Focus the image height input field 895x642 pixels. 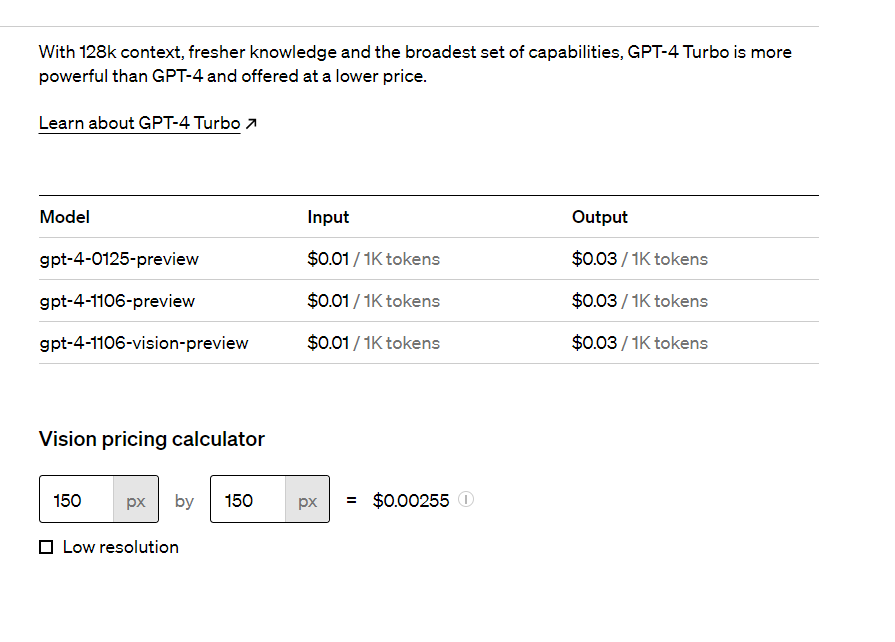[248, 500]
